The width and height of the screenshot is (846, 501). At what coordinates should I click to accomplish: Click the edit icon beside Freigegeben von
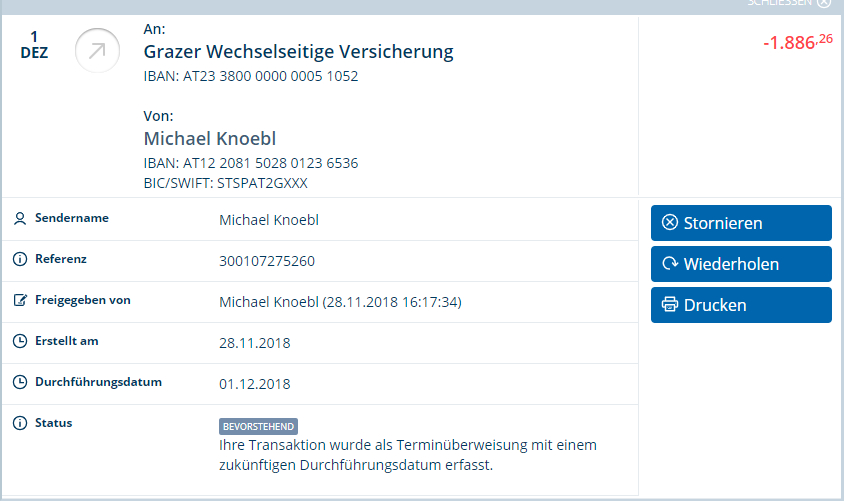(x=20, y=300)
